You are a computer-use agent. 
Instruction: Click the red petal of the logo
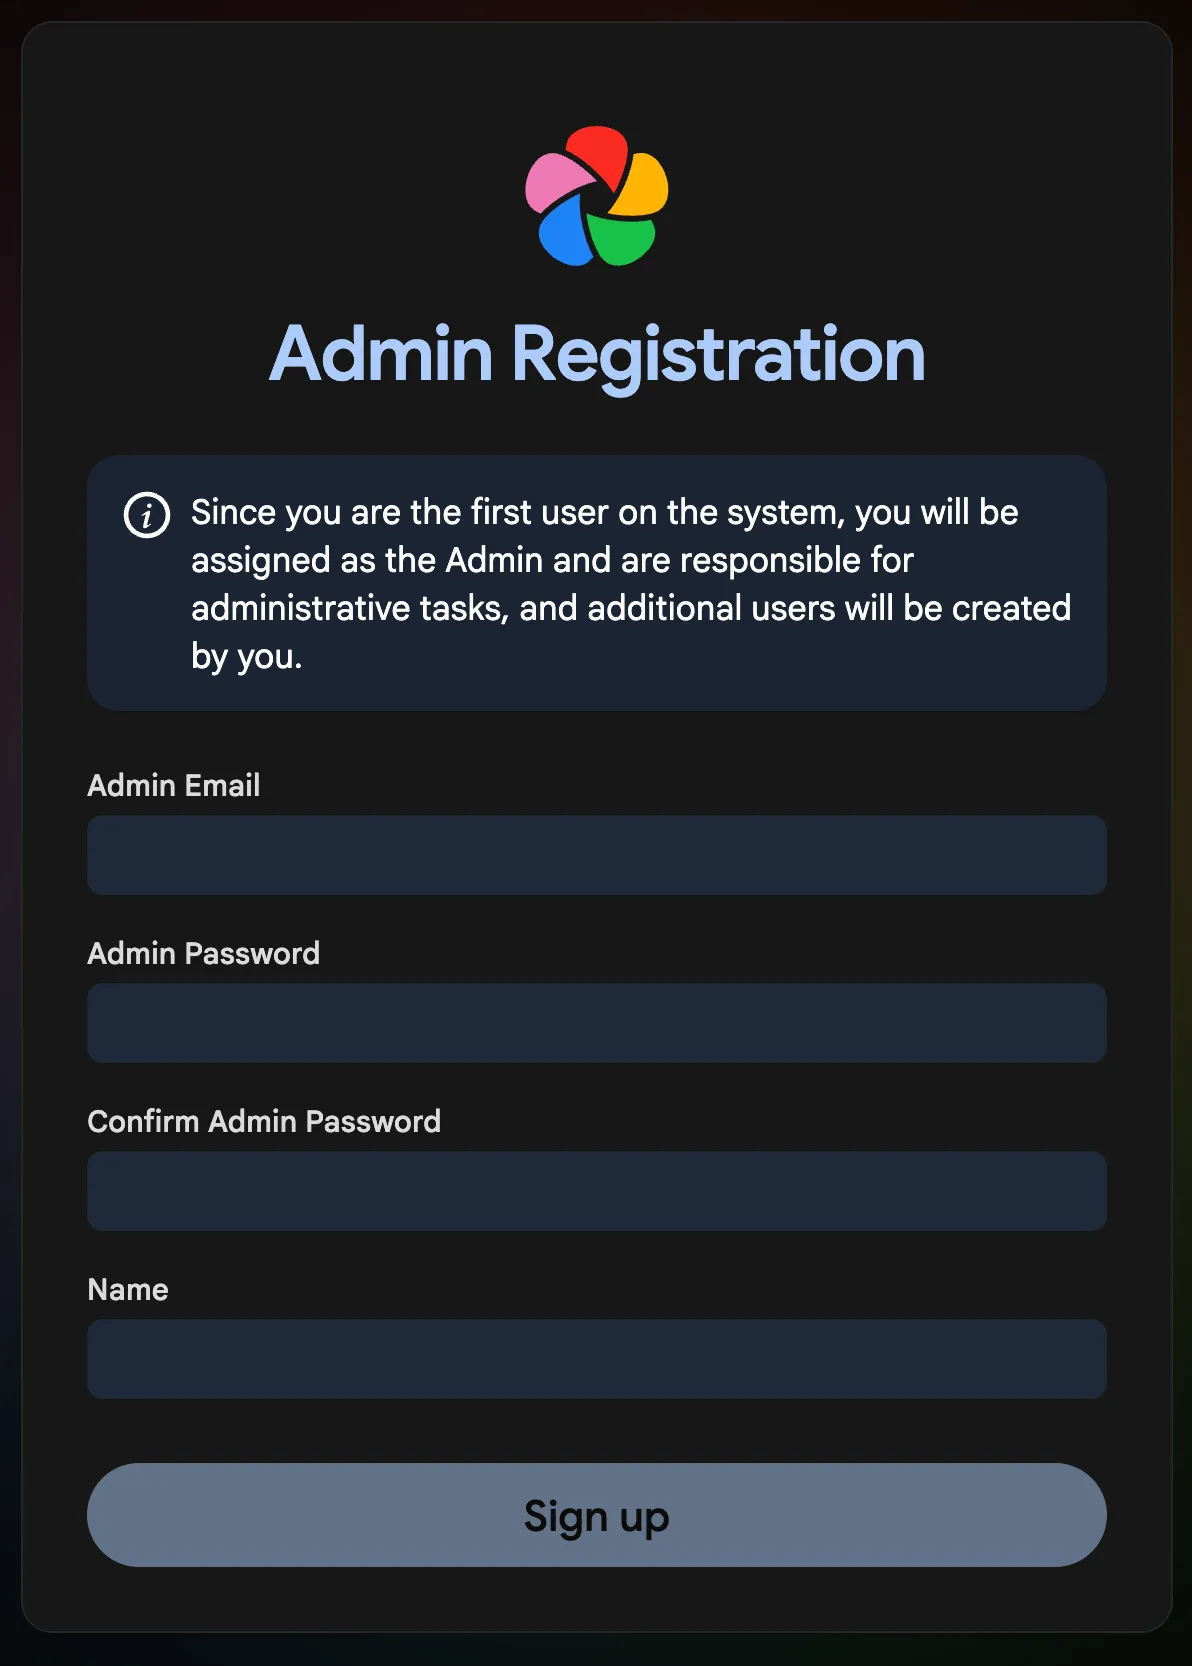[597, 152]
